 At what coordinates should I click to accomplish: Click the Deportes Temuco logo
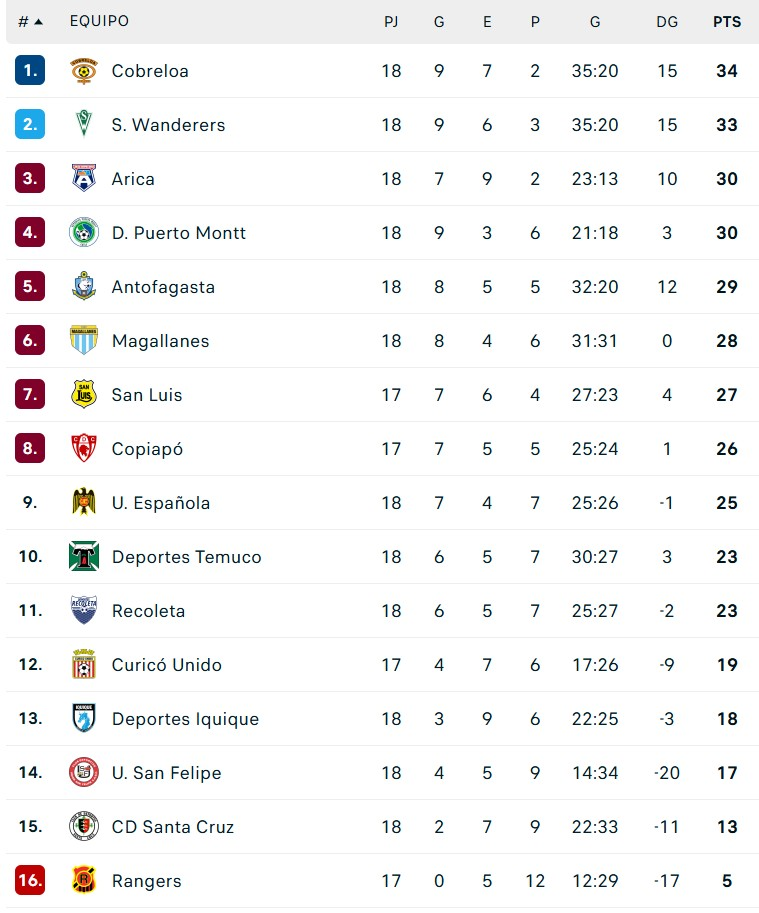(x=84, y=556)
